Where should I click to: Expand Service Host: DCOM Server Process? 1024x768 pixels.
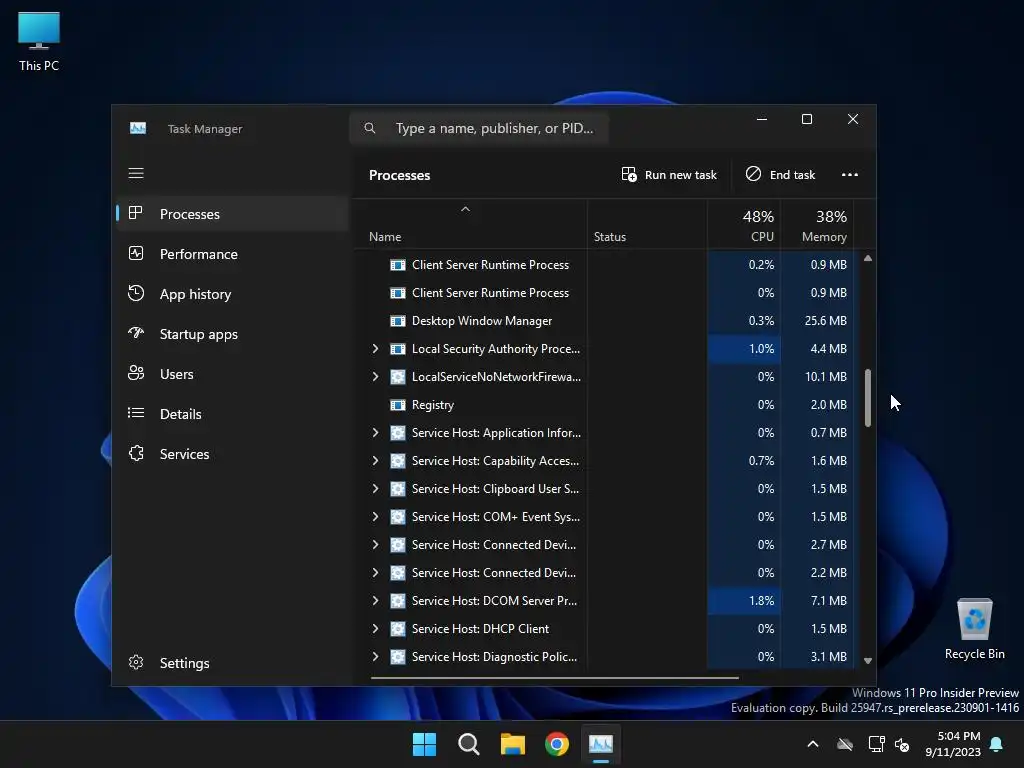[376, 601]
